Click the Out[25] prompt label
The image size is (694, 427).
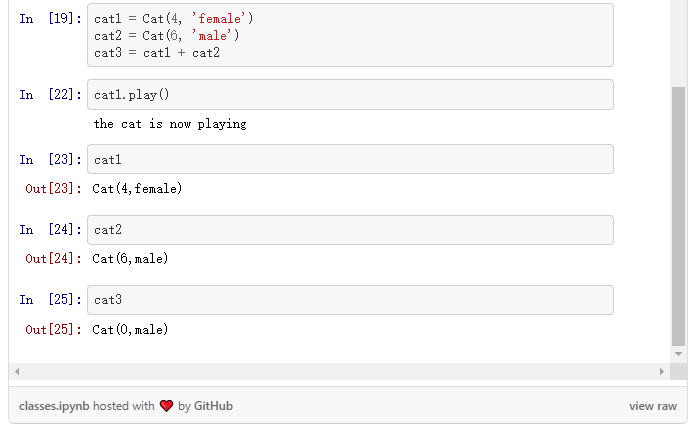click(x=53, y=329)
